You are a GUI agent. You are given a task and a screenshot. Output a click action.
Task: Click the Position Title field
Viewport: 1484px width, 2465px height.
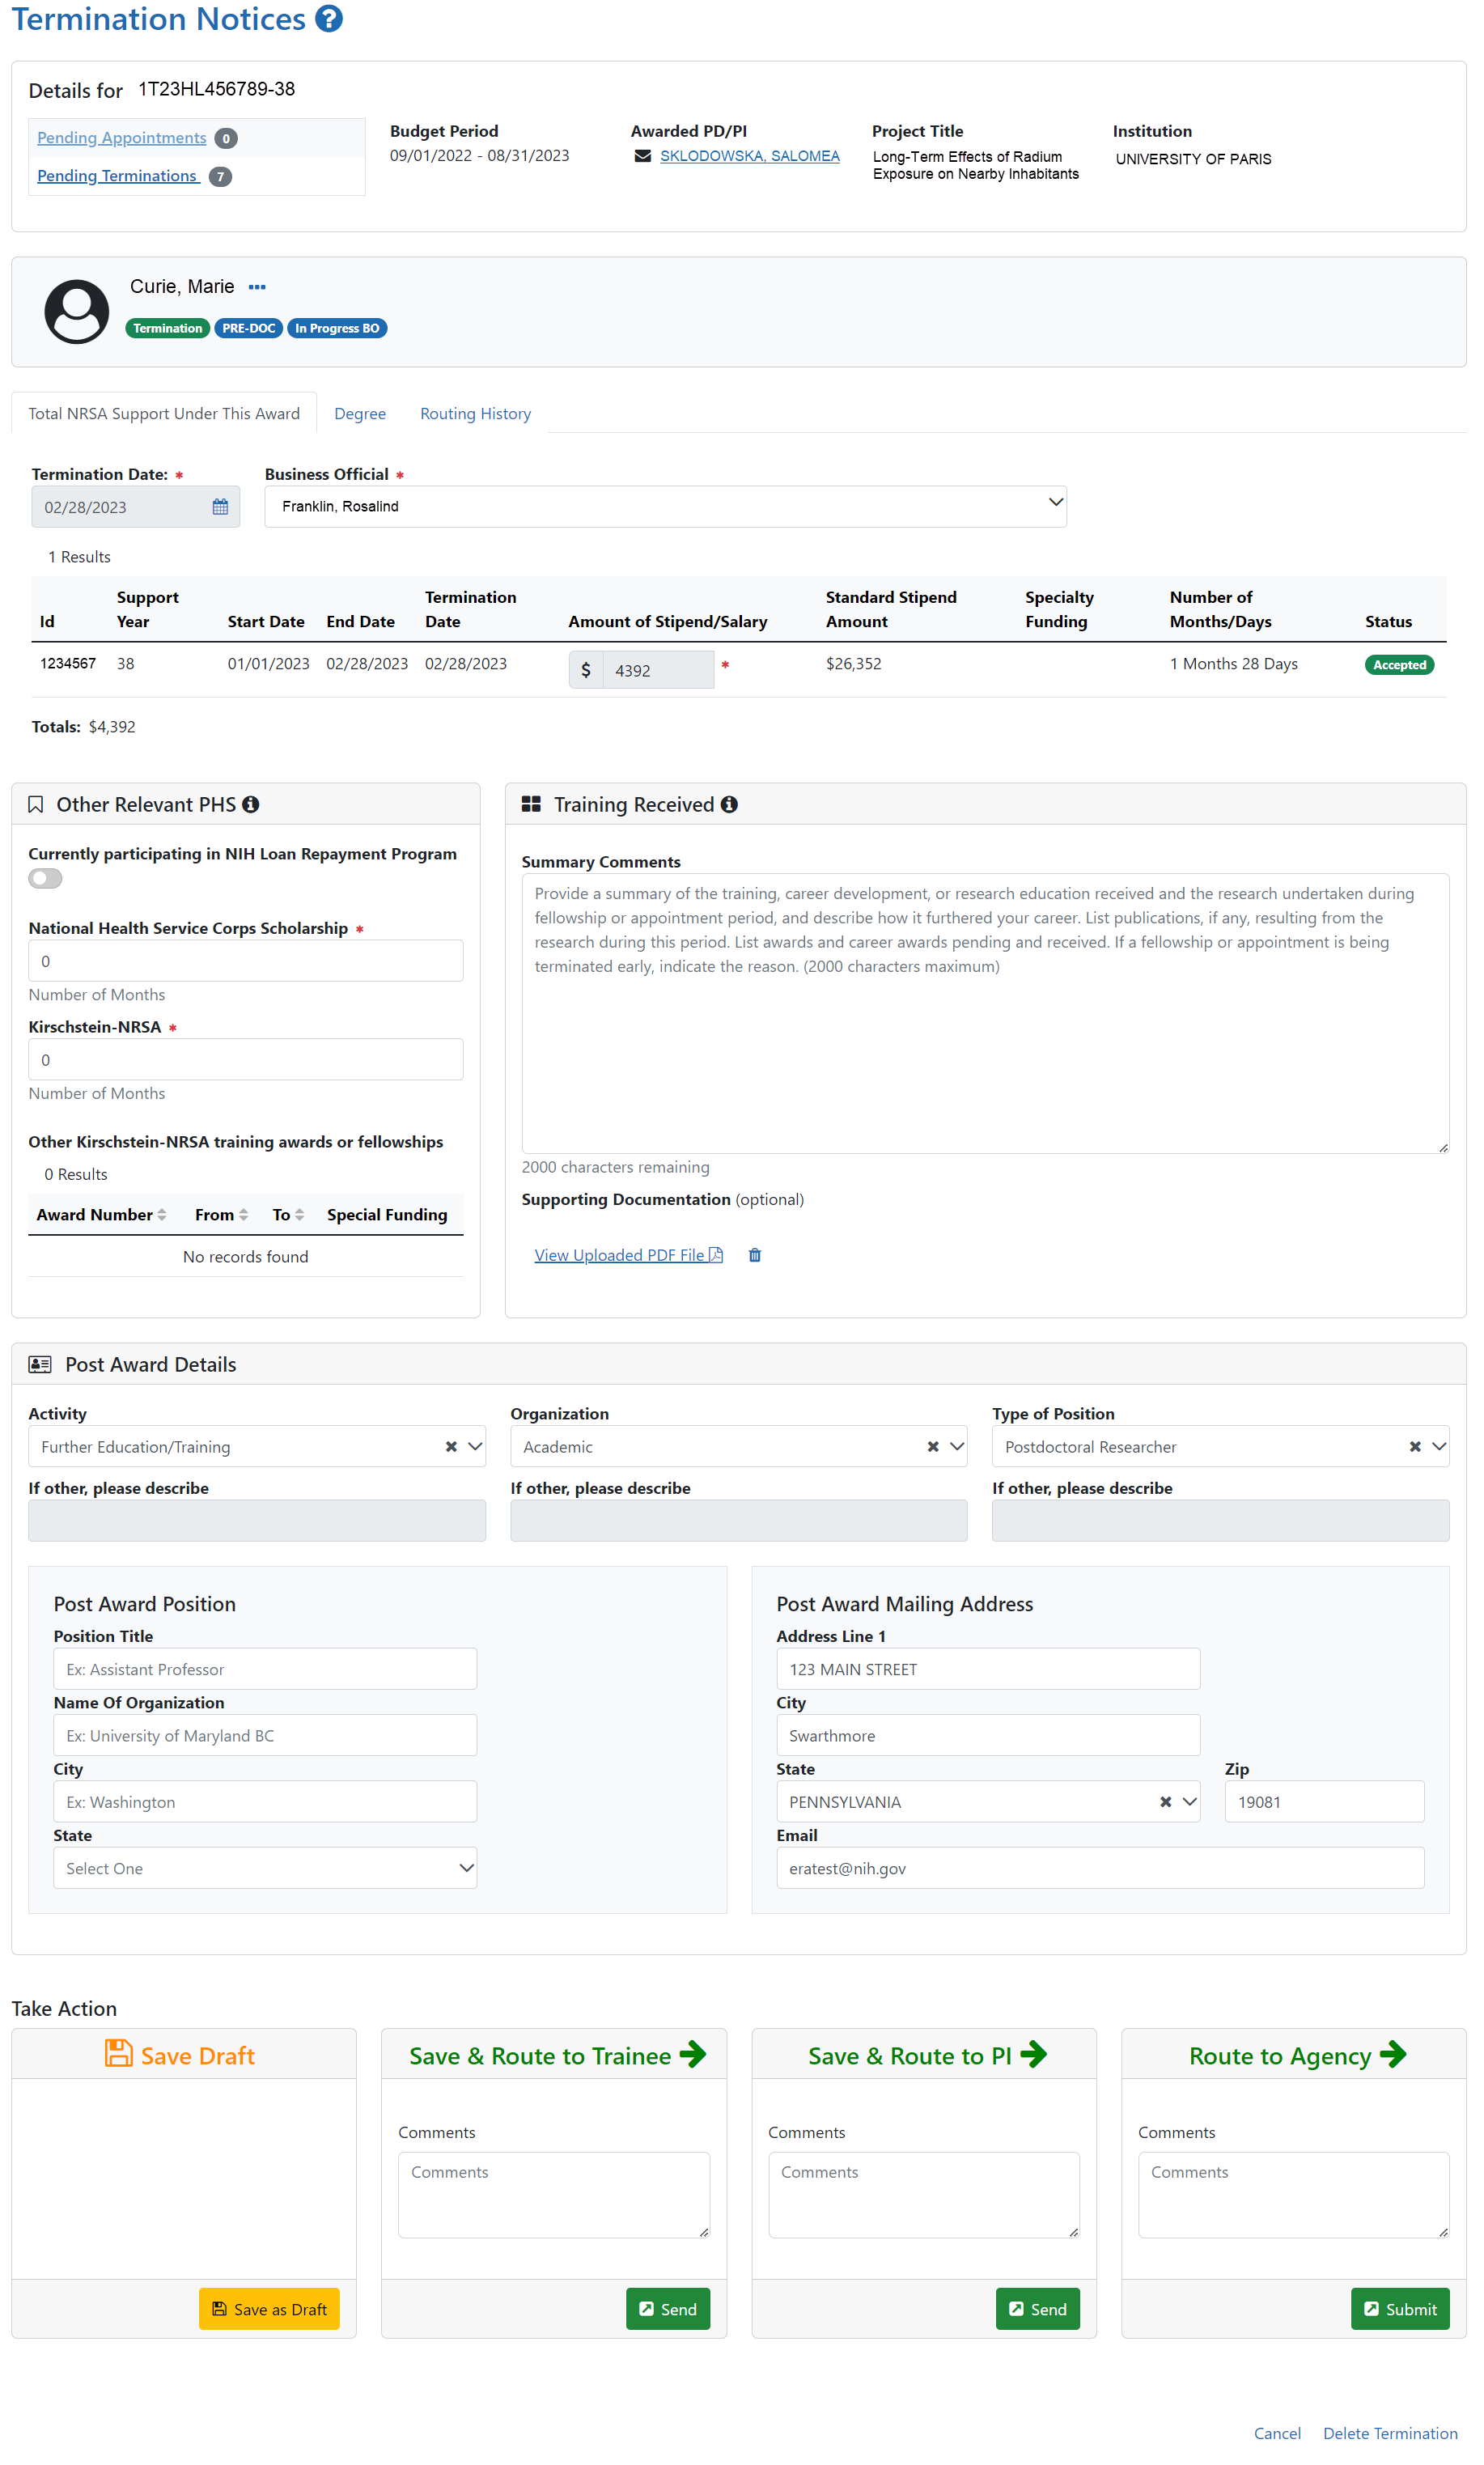pos(265,1669)
